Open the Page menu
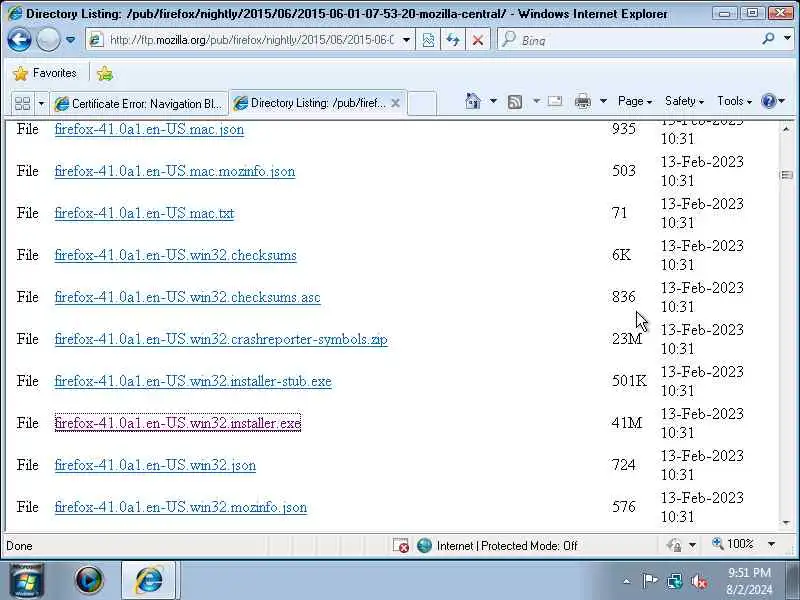 click(635, 101)
